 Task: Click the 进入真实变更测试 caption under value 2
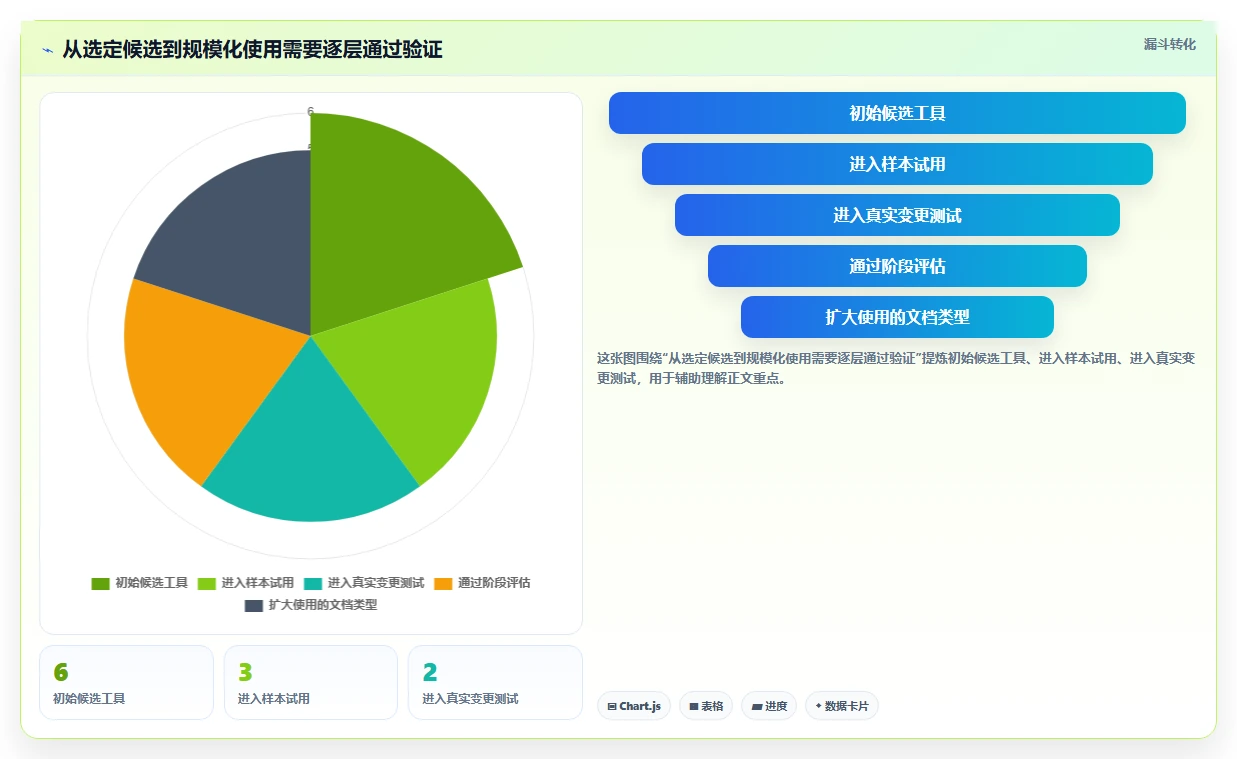coord(470,699)
